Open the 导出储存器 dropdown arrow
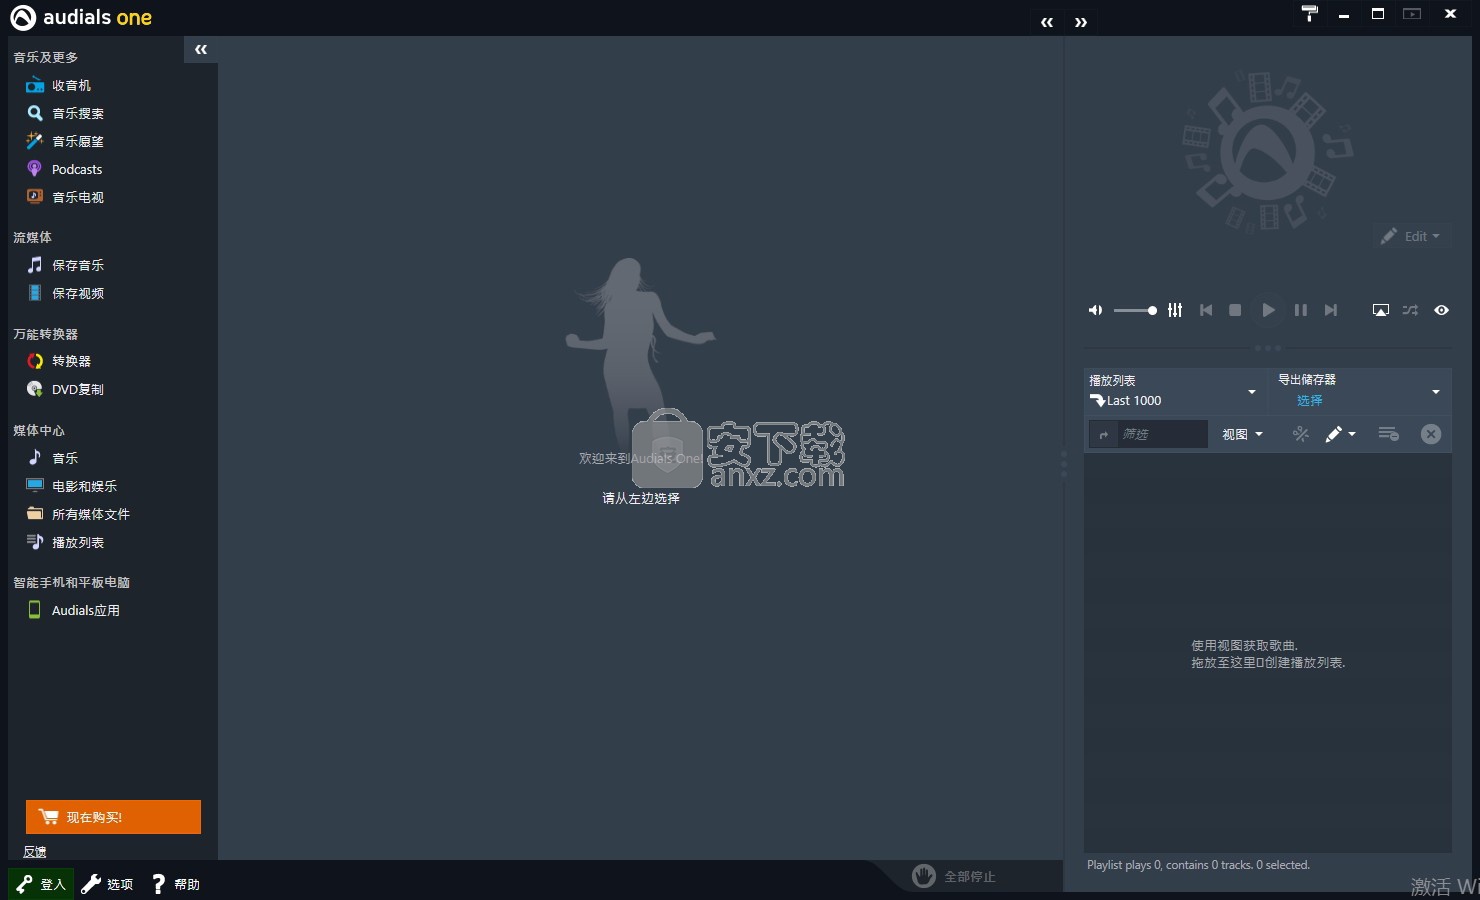Viewport: 1480px width, 900px height. 1435,392
